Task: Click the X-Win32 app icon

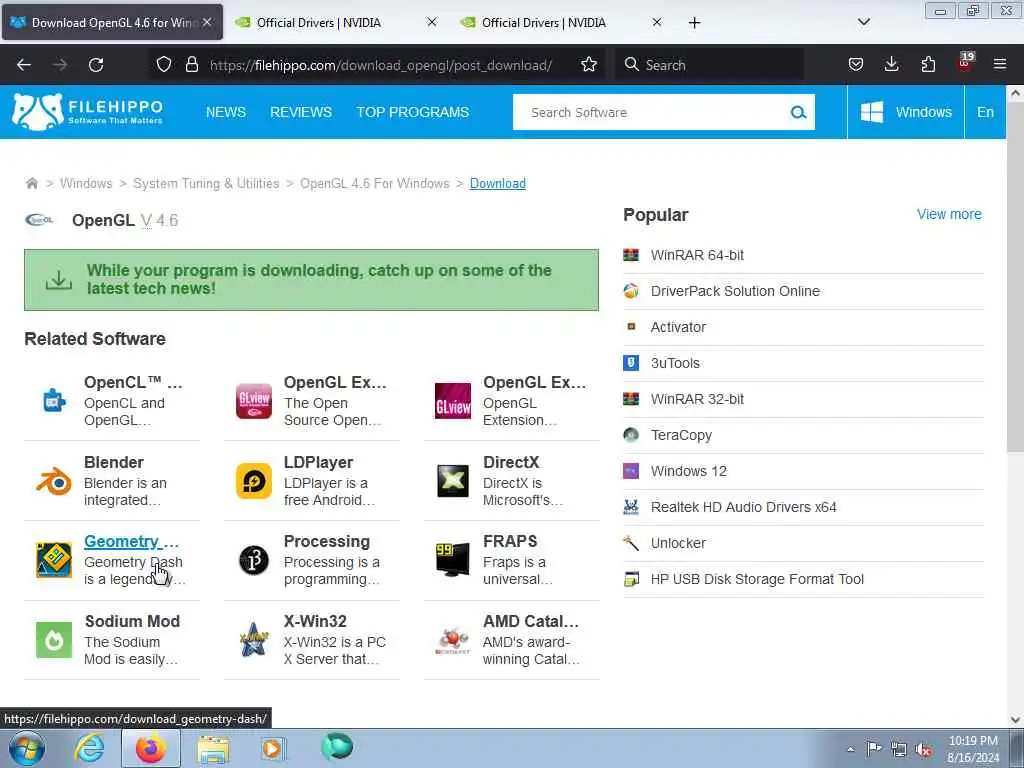Action: click(x=253, y=640)
